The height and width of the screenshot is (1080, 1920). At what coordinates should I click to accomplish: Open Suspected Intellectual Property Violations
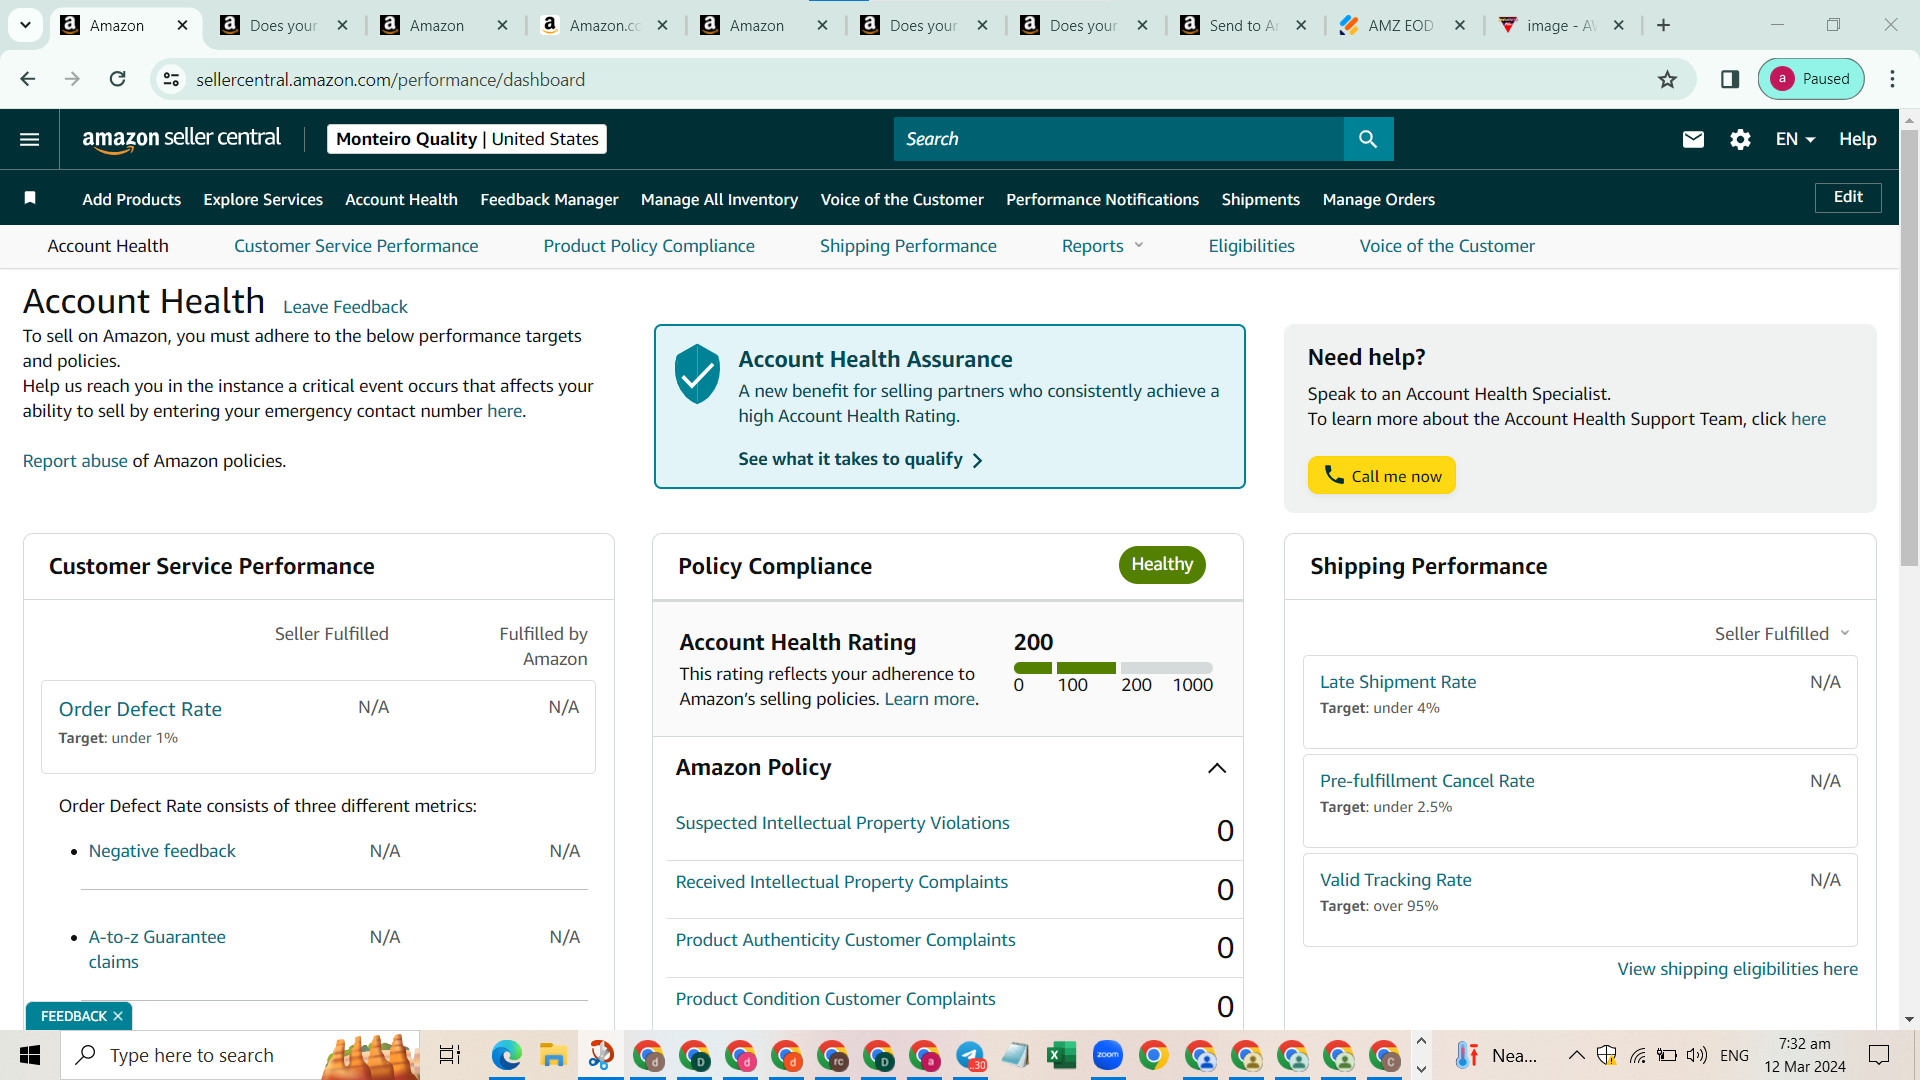point(842,823)
